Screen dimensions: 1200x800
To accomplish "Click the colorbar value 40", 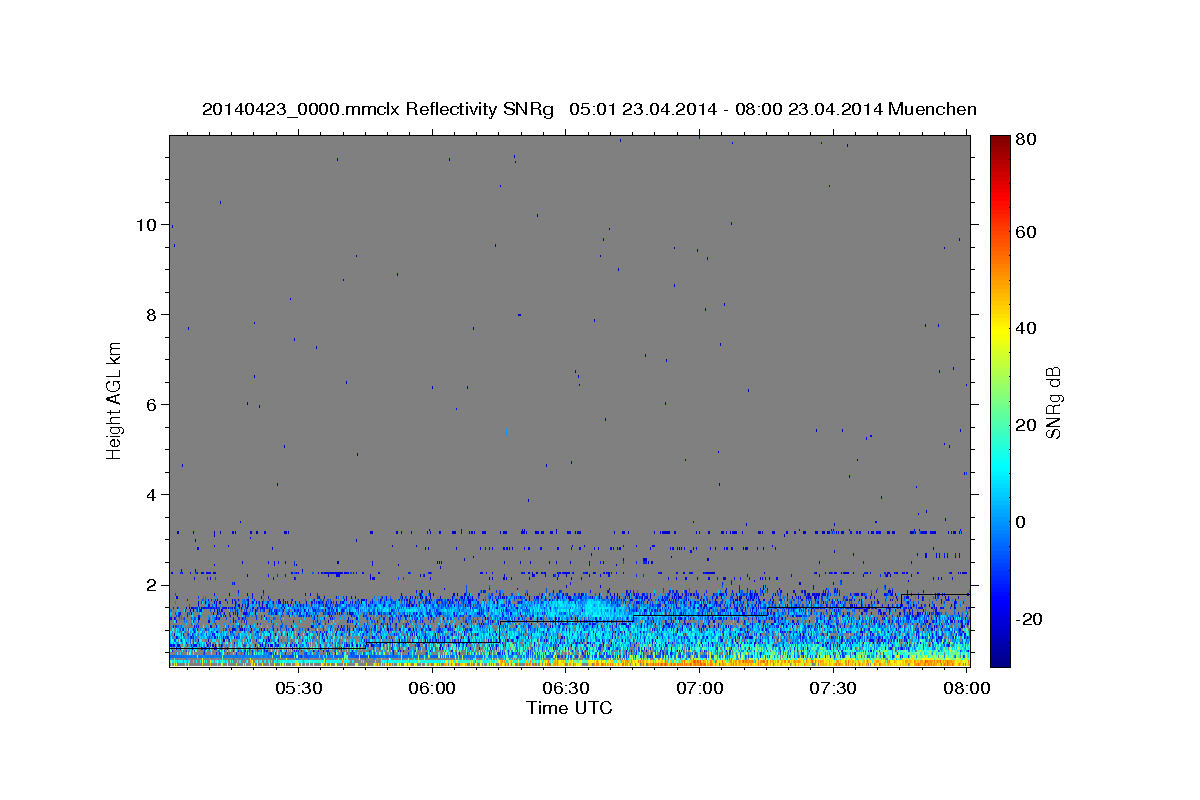I will [1027, 328].
